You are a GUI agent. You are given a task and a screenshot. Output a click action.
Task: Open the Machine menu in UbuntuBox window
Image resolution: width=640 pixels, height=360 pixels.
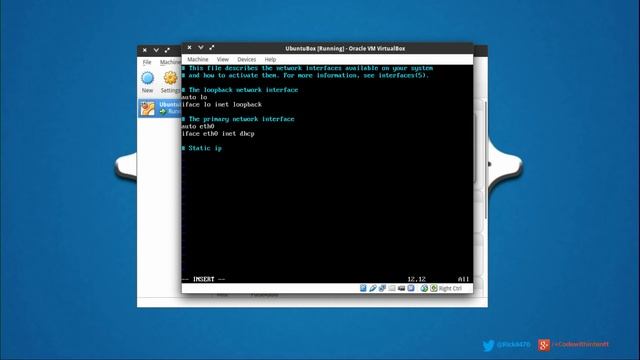[x=198, y=60]
